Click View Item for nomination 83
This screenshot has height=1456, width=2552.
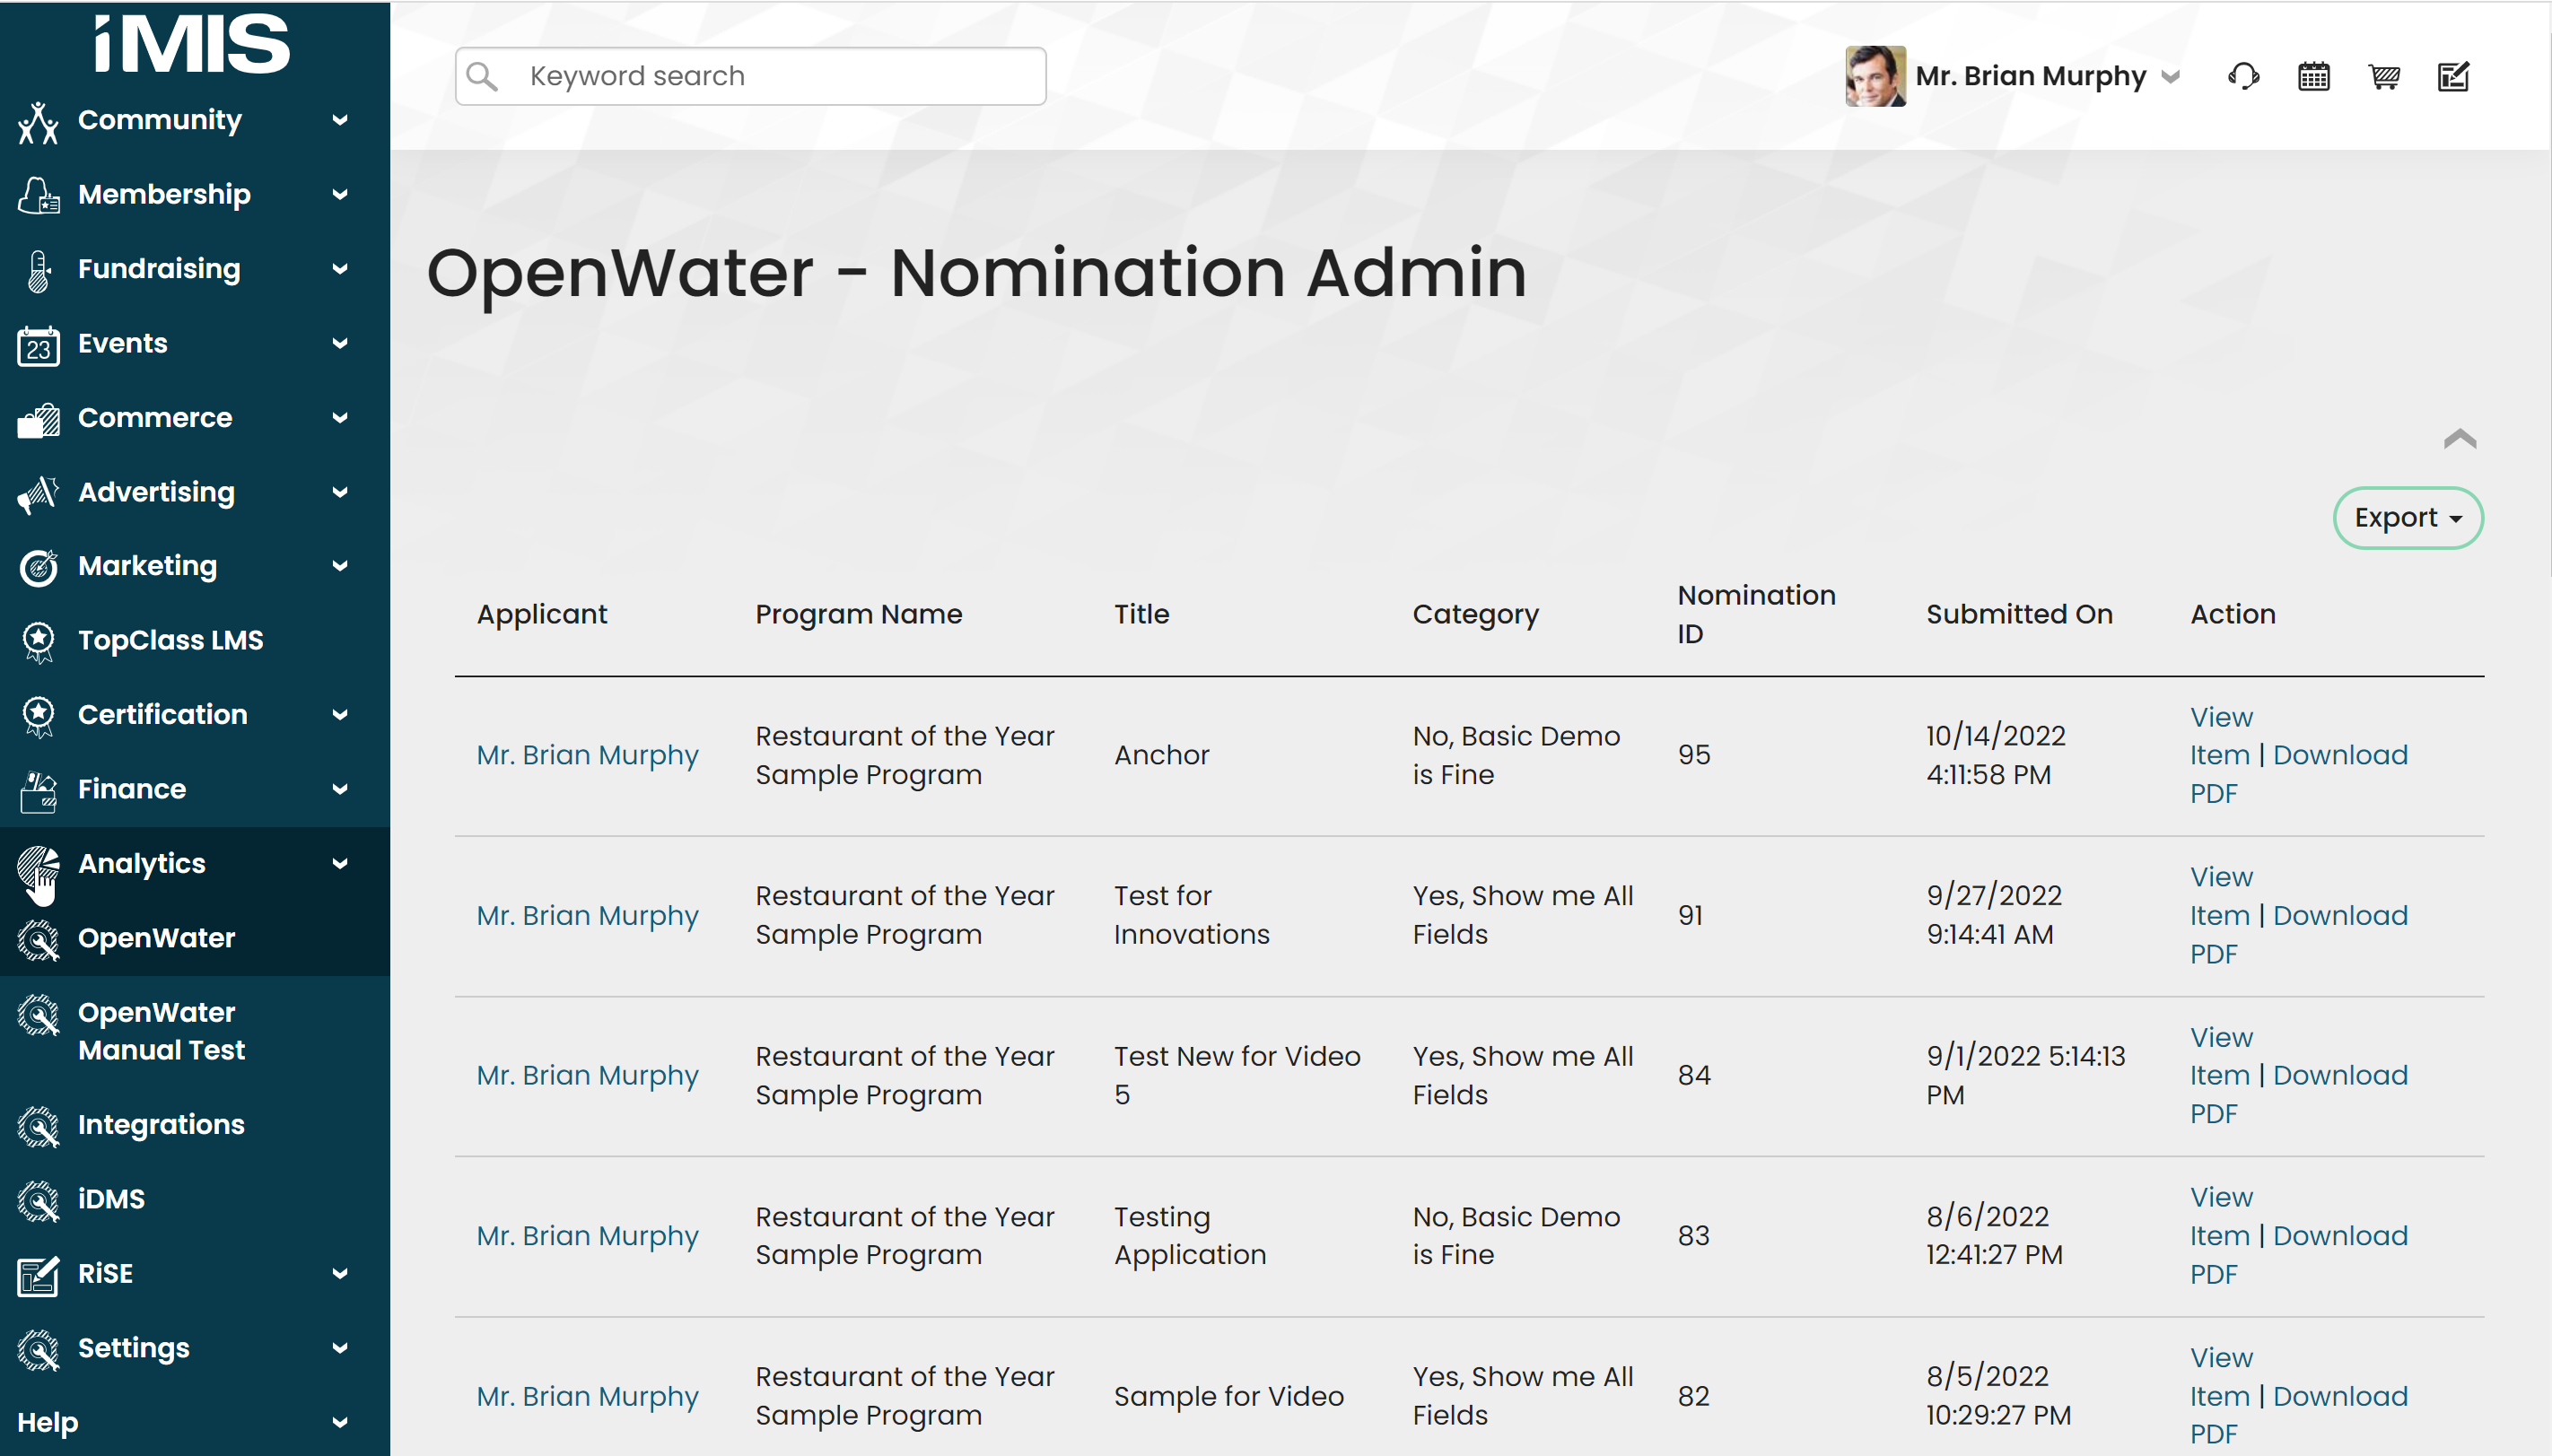(x=2221, y=1216)
